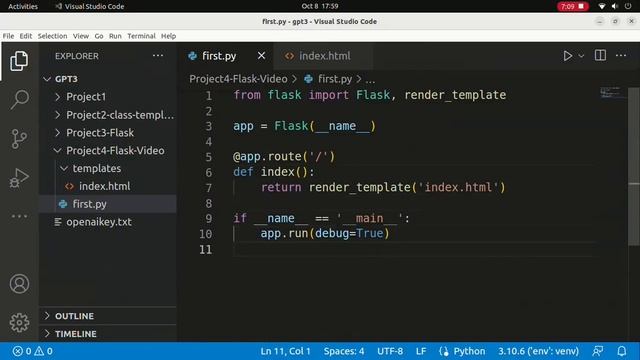Select interpreter 3.10.6 ('env': venv)
This screenshot has width=640, height=360.
[538, 351]
